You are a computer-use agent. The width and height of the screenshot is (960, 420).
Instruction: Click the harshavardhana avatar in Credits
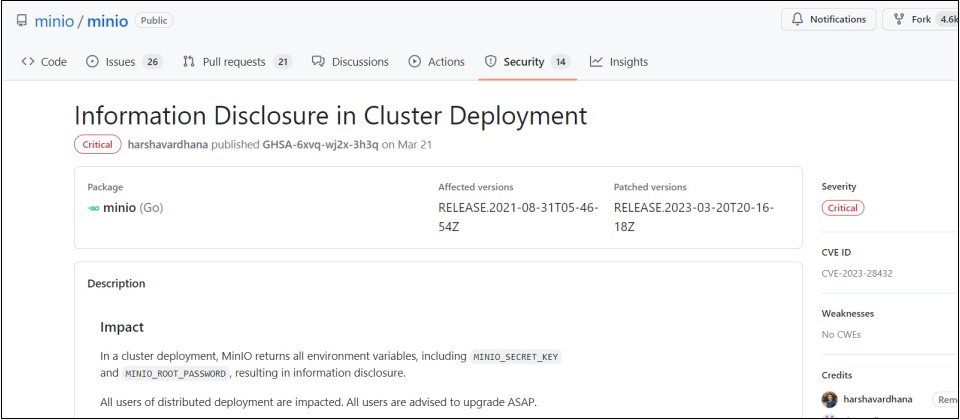[830, 400]
